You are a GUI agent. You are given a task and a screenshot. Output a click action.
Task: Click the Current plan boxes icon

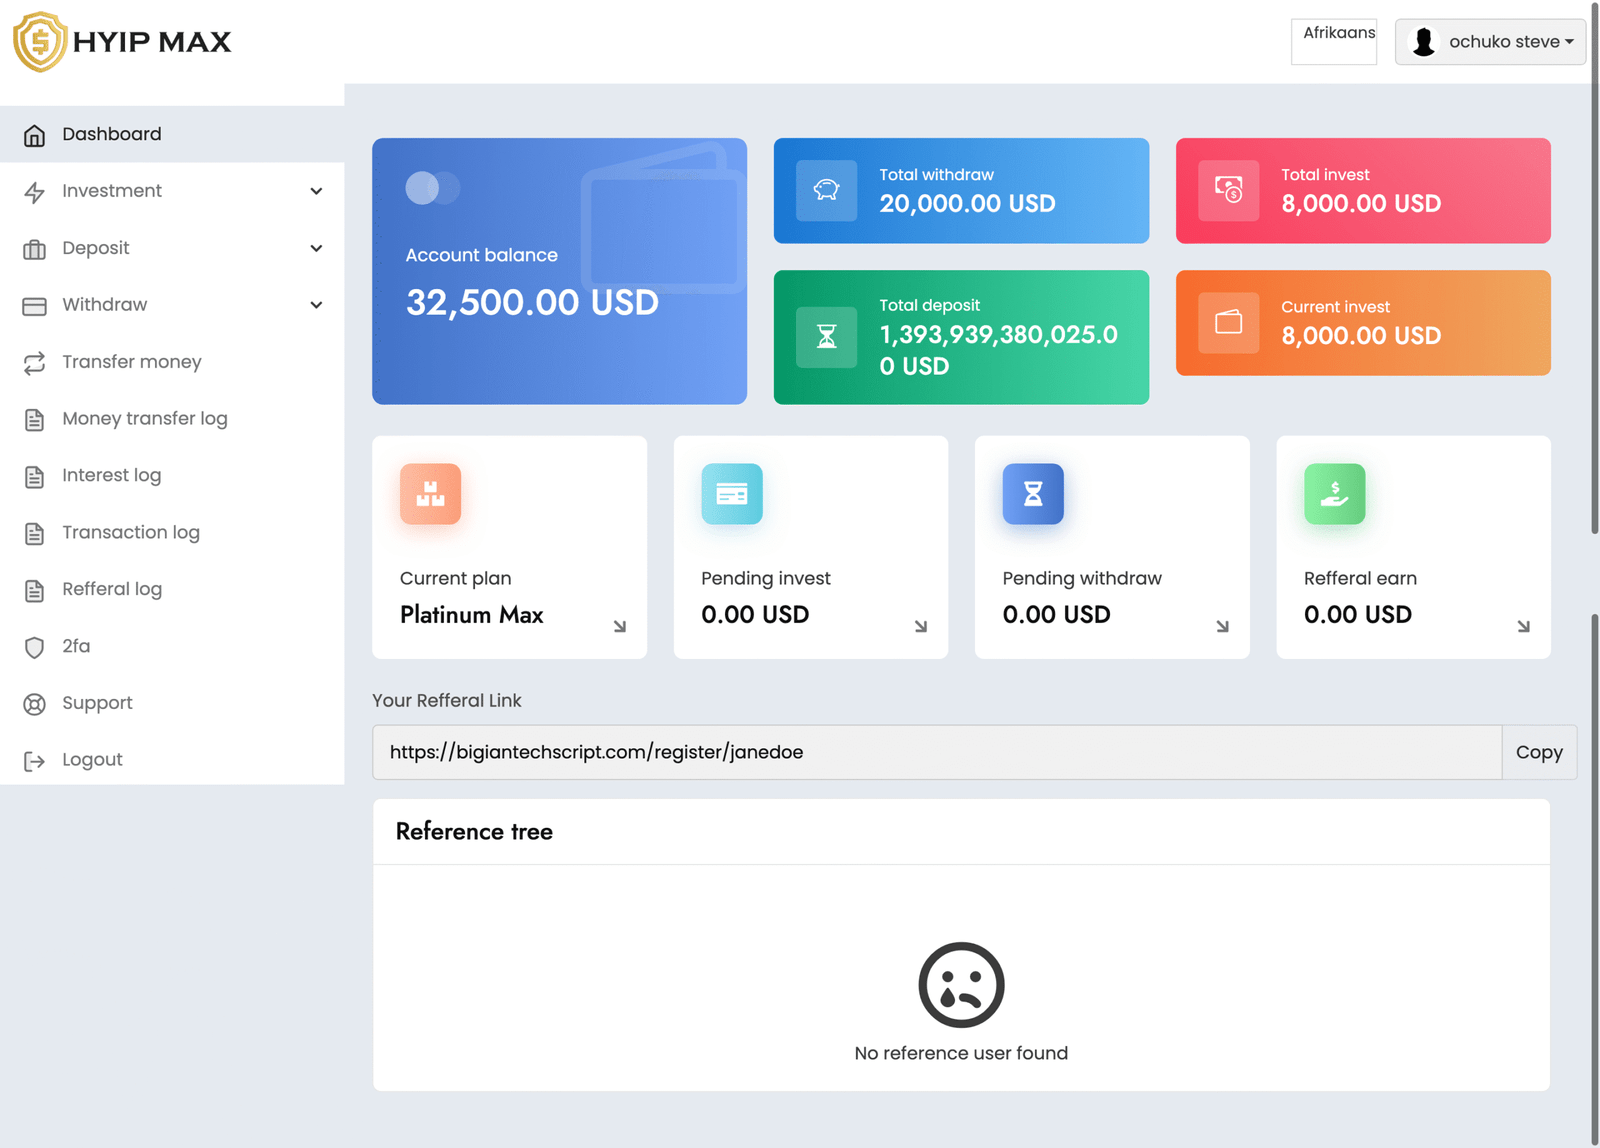(x=430, y=494)
